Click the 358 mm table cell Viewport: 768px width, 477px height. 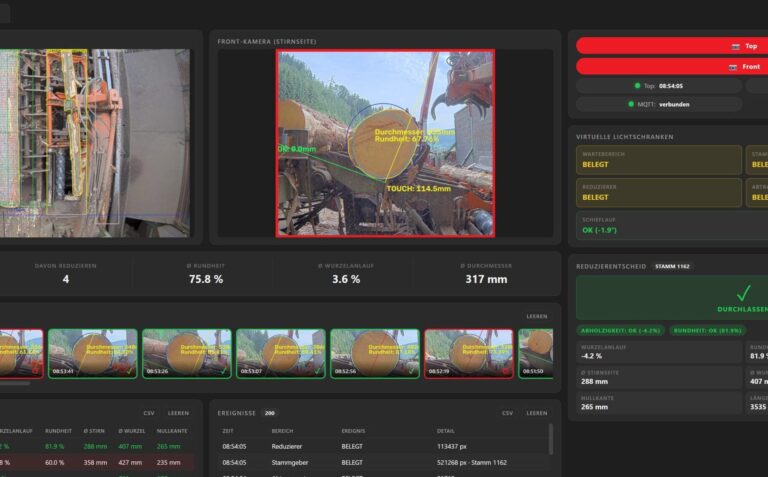(x=95, y=462)
